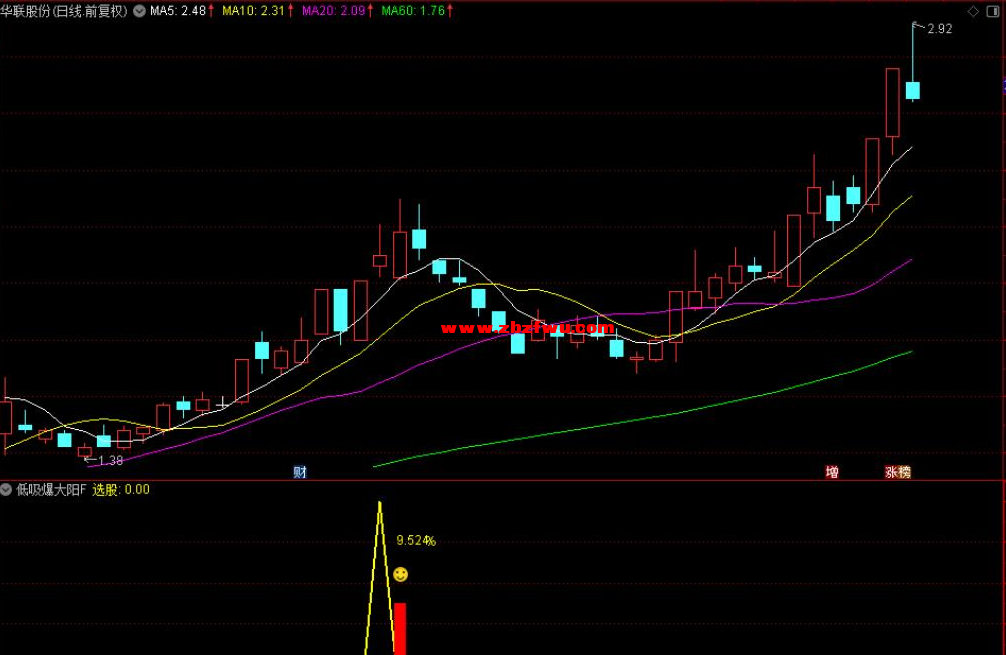Screen dimensions: 1006x655
Task: Click the MA20: 2.09 indicator label
Action: tap(333, 11)
